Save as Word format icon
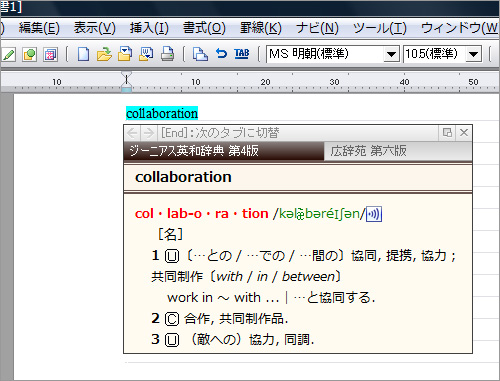This screenshot has height=381, width=500. point(146,54)
